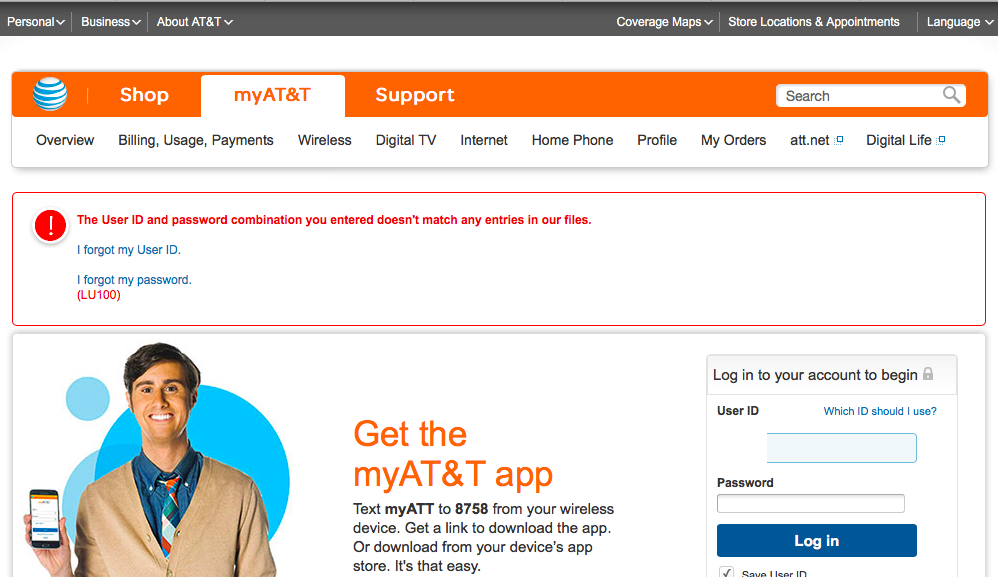The width and height of the screenshot is (998, 577).
Task: Open the Language dropdown
Action: 960,22
